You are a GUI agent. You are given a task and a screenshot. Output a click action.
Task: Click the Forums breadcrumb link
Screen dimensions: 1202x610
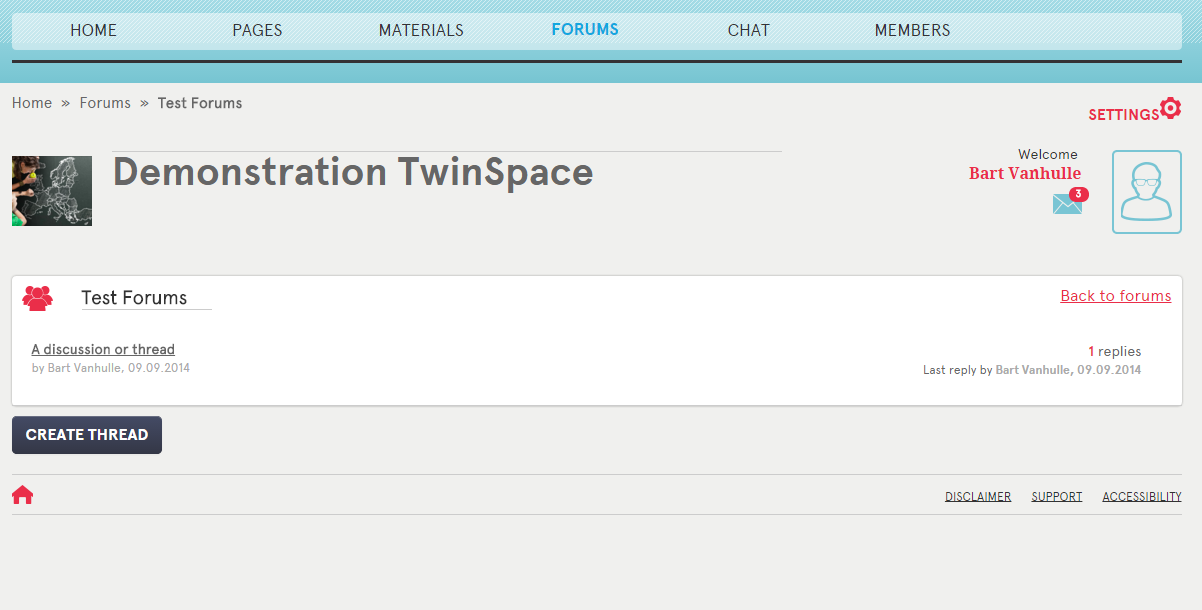pyautogui.click(x=105, y=103)
